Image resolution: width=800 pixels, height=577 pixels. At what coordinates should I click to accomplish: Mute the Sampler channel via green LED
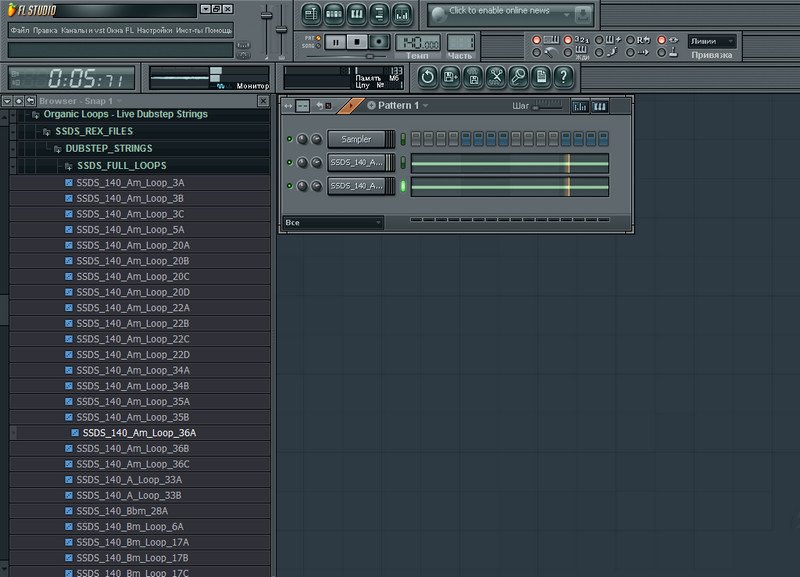[290, 139]
